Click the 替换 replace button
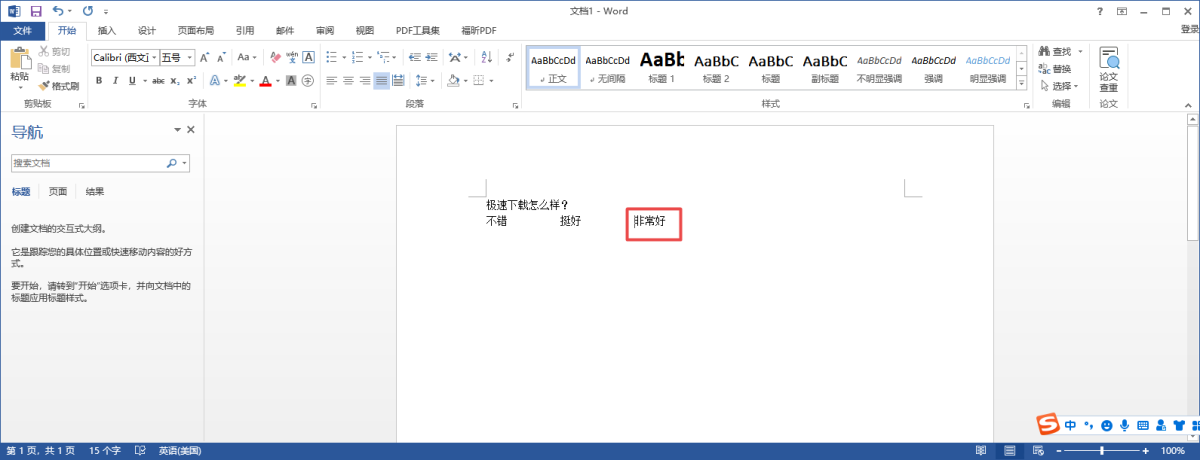Screen dimensions: 1200x460 point(1055,68)
